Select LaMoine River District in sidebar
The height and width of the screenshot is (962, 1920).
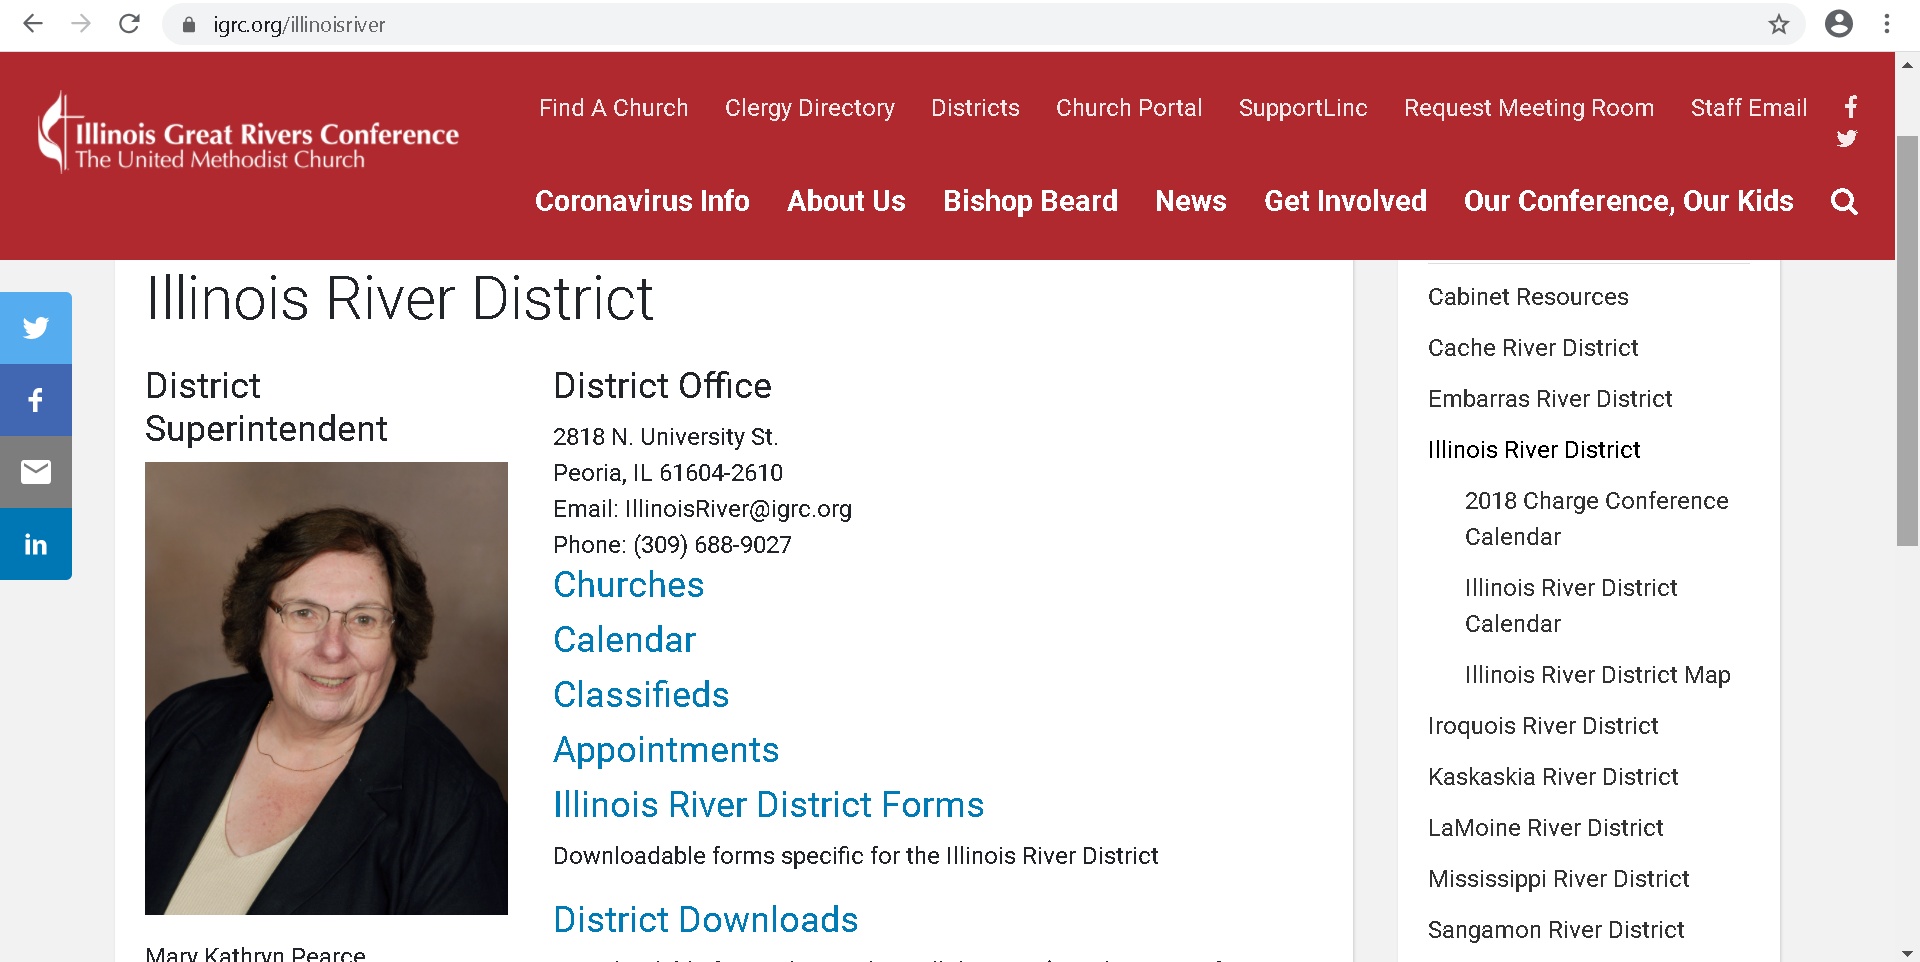click(1545, 828)
